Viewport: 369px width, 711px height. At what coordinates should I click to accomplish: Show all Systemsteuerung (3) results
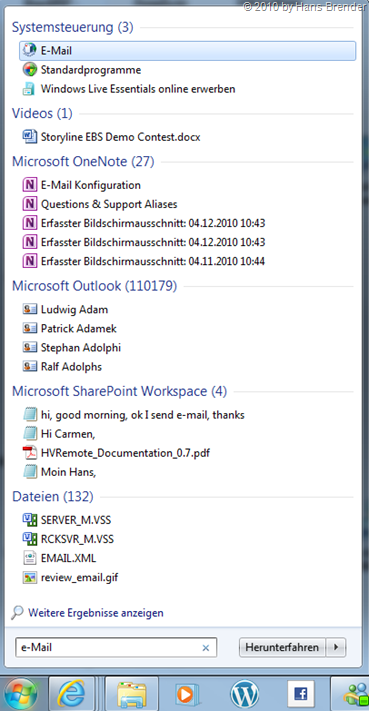tap(73, 27)
